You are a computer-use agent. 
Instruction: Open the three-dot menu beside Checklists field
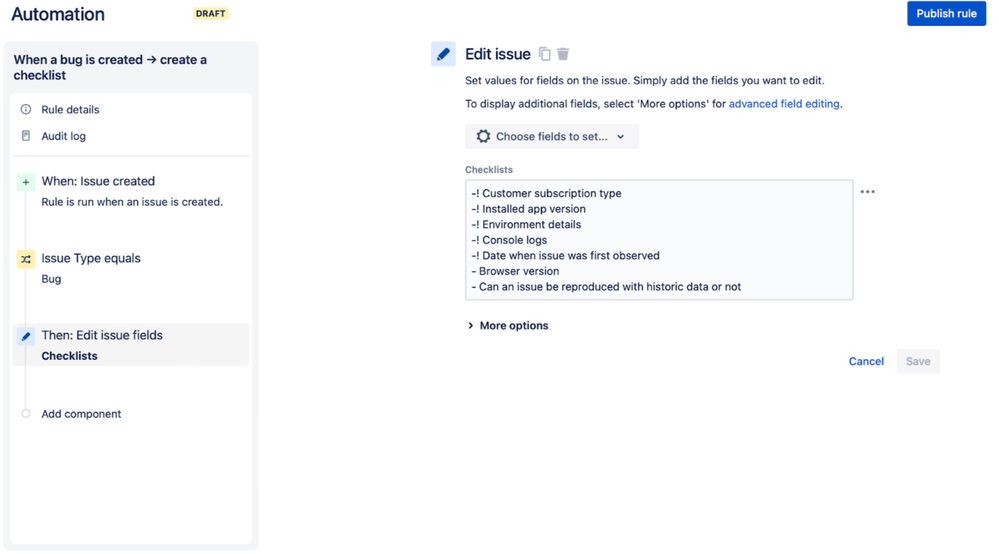867,192
